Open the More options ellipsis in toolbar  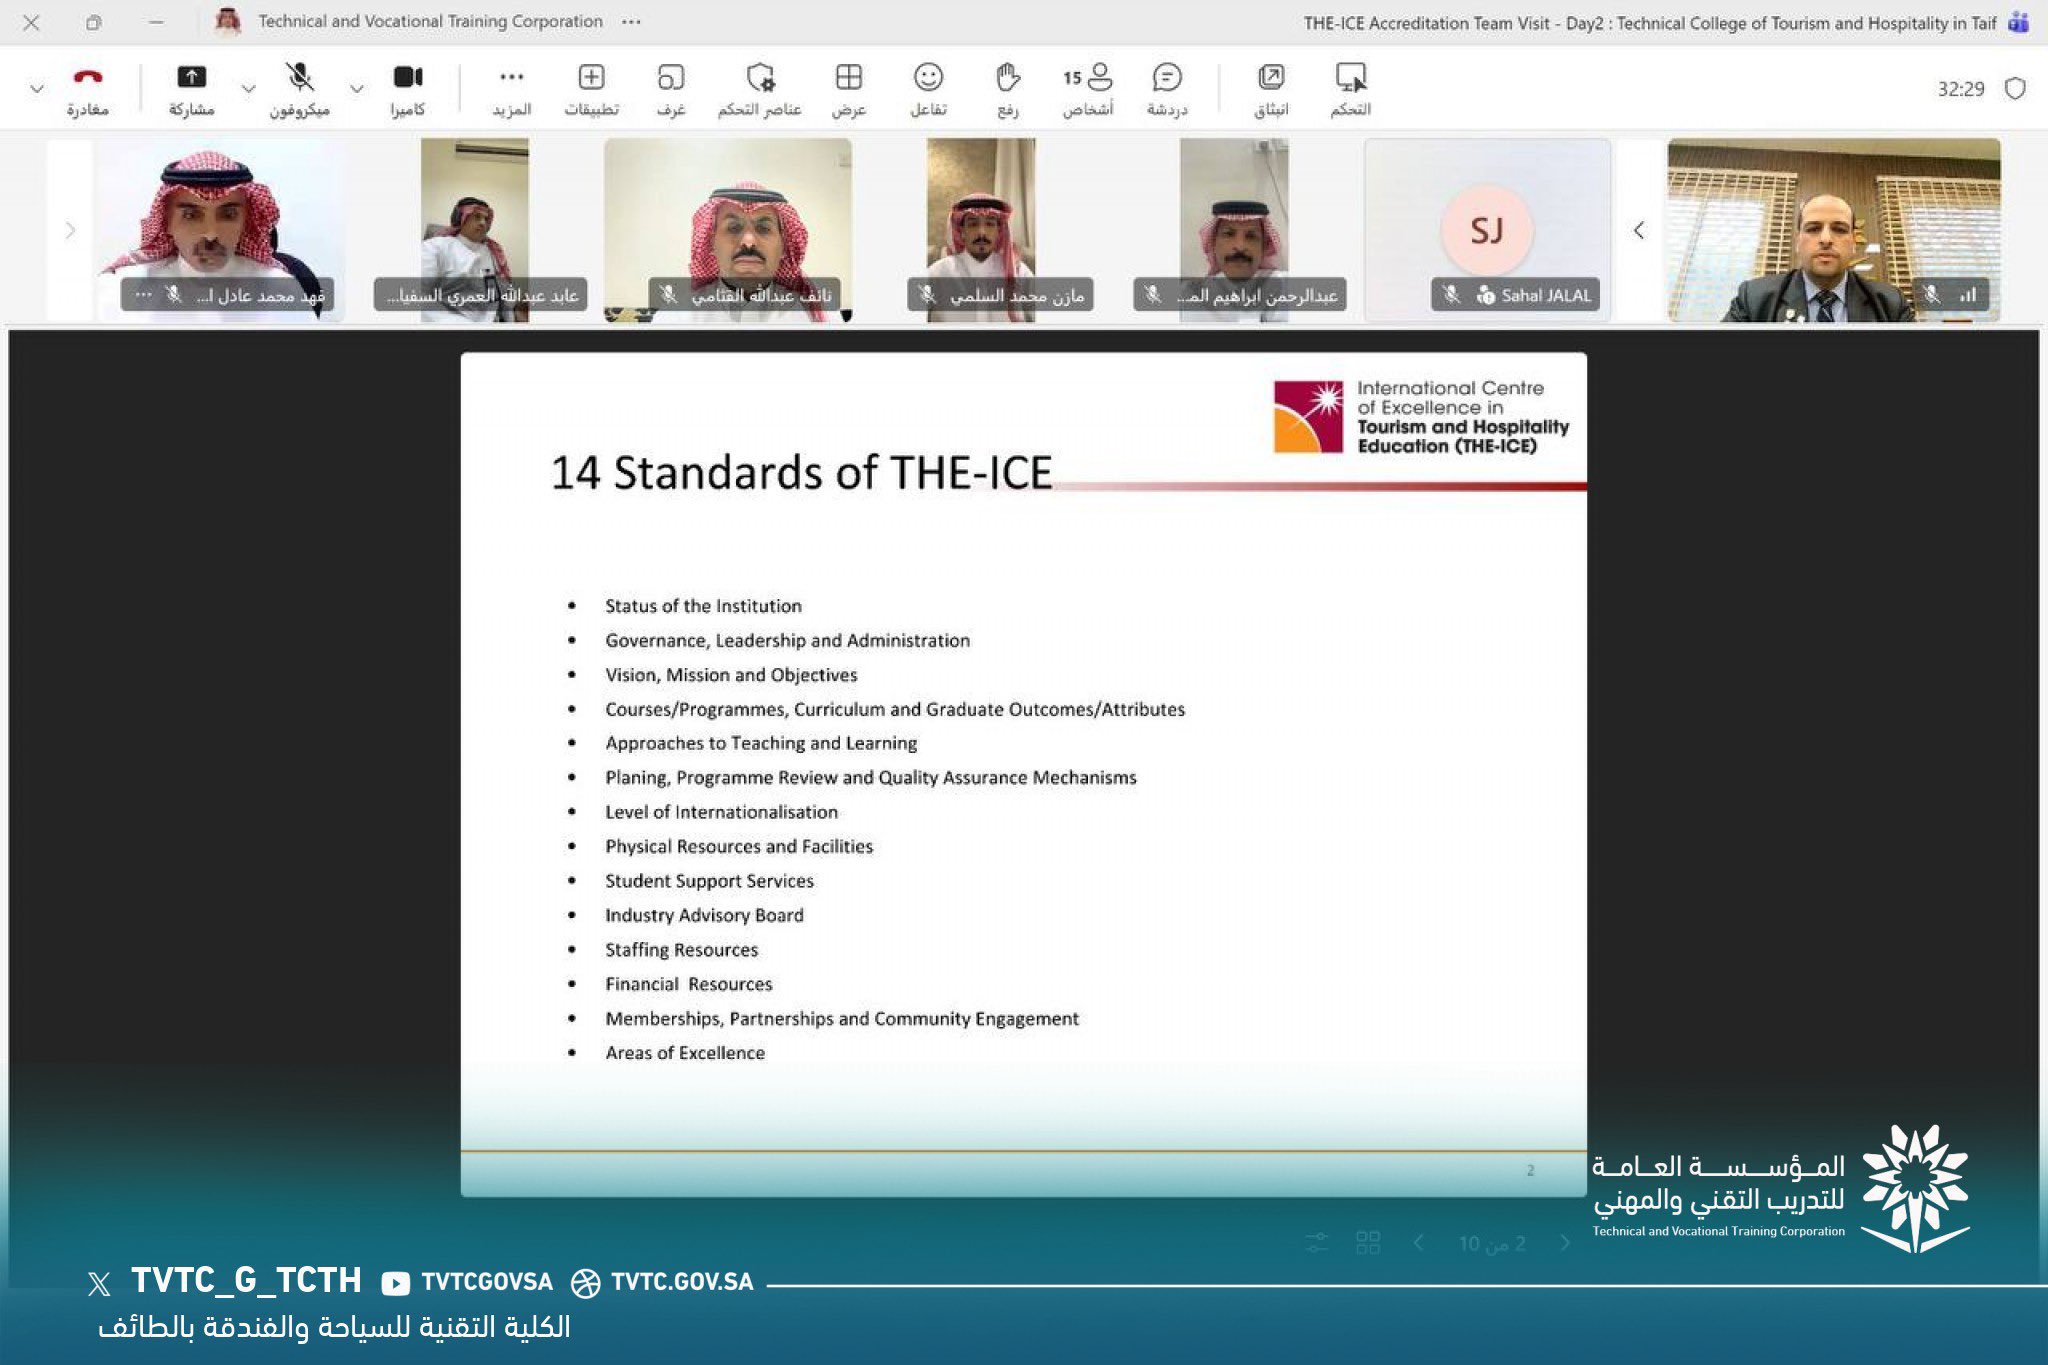tap(511, 89)
